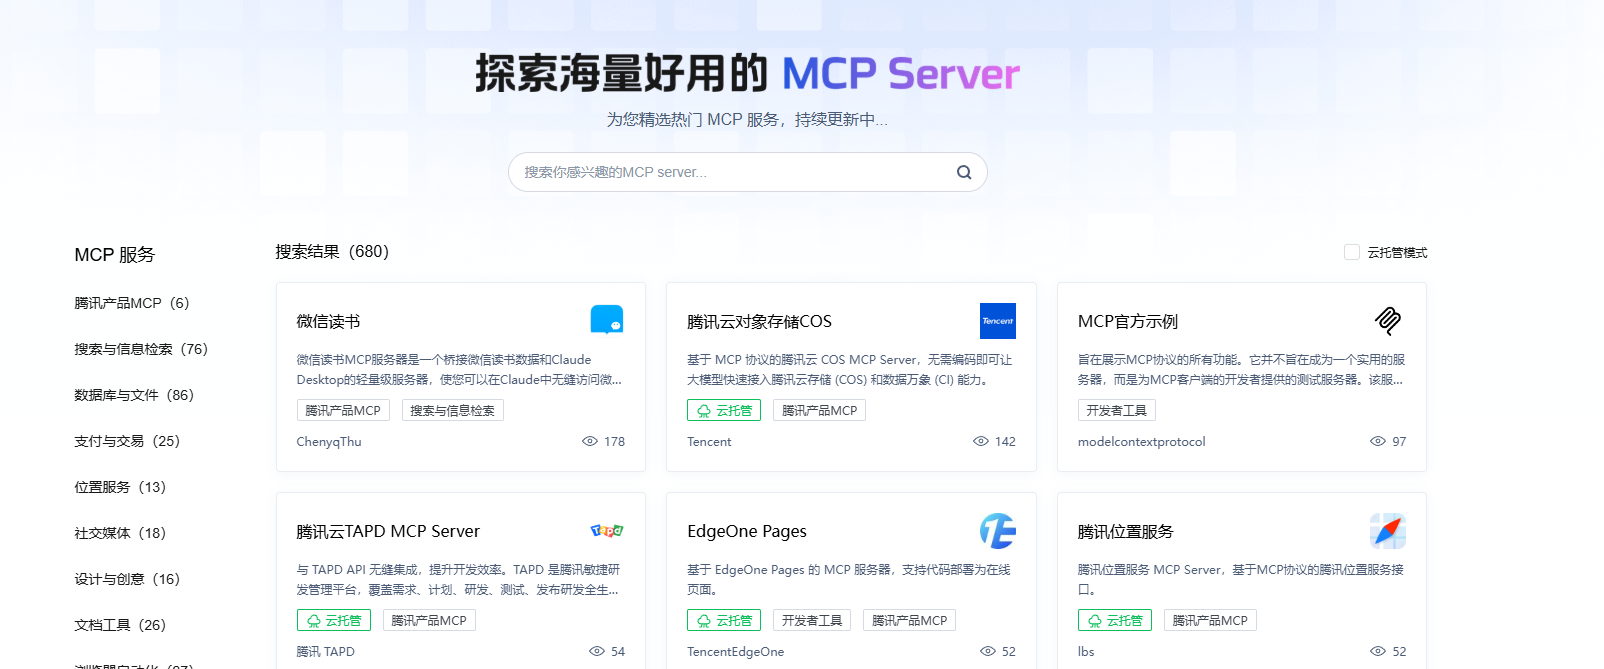
Task: Click the Tencent COS logo icon
Action: click(997, 321)
